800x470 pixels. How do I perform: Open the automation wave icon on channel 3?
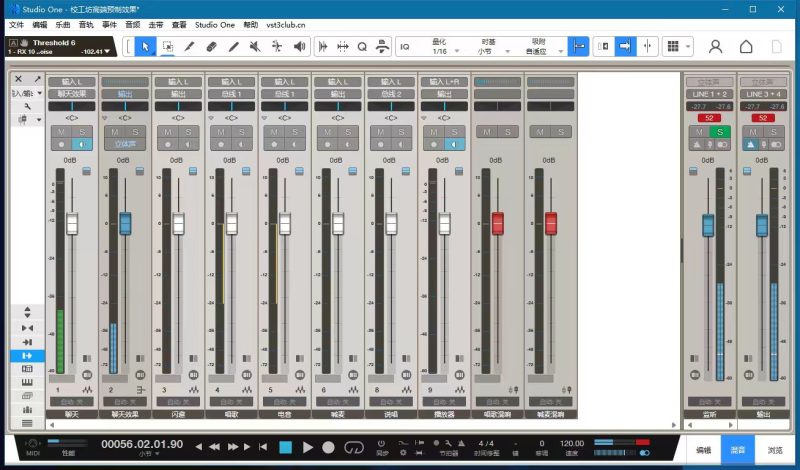pos(193,390)
